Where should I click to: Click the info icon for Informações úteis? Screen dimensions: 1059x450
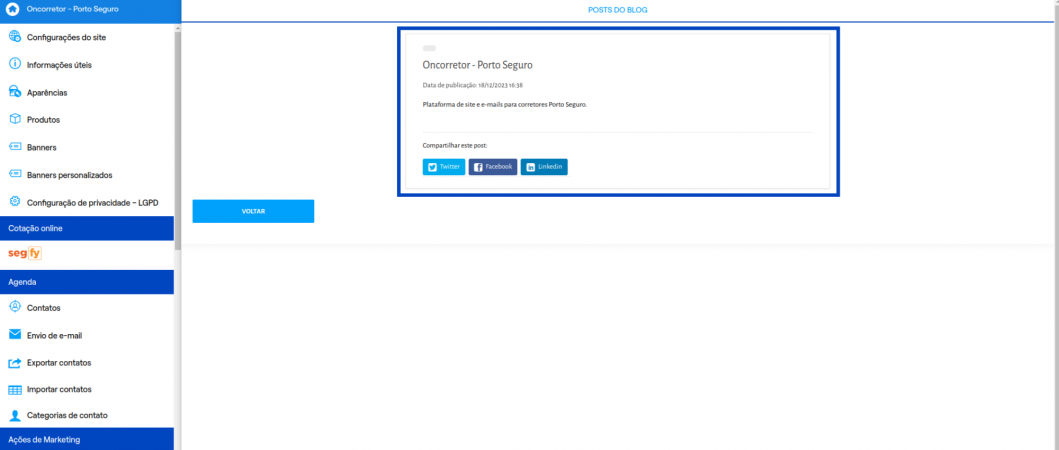[15, 64]
